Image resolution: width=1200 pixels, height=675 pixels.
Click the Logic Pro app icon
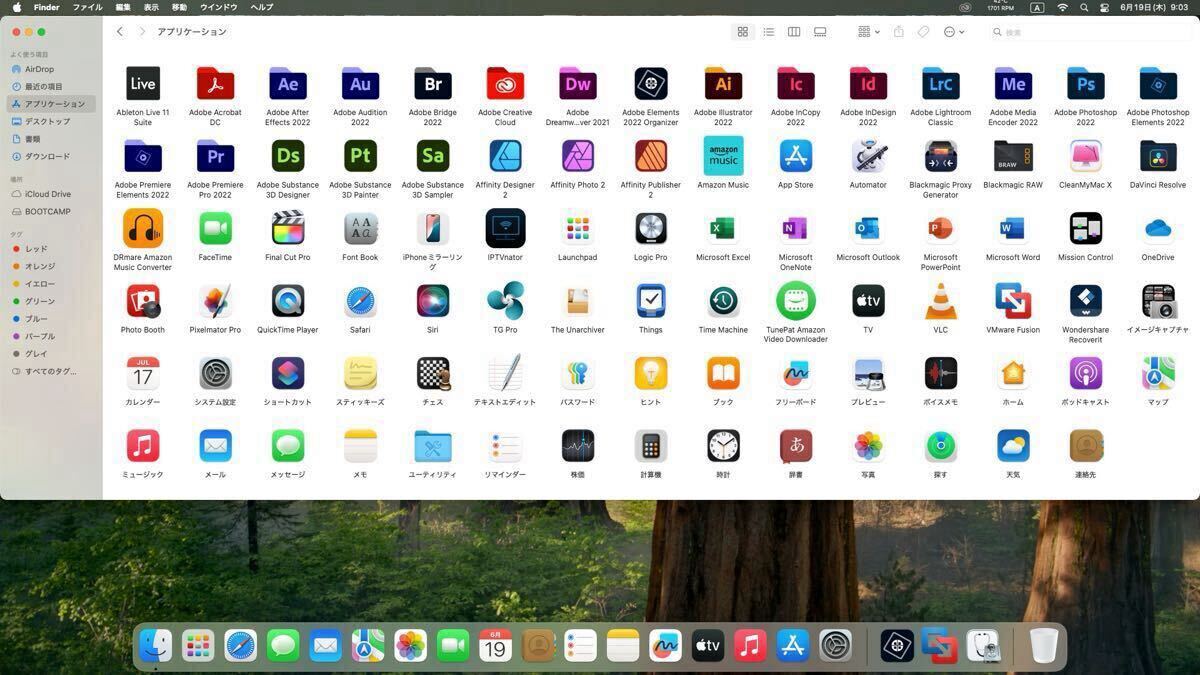[650, 229]
